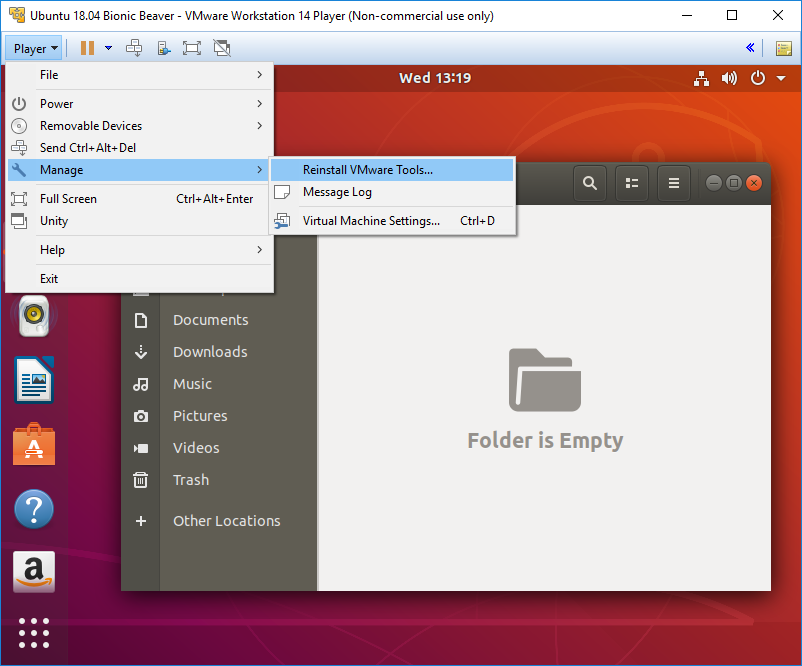Open Ubuntu Software from the dock
The width and height of the screenshot is (802, 666).
(x=34, y=444)
